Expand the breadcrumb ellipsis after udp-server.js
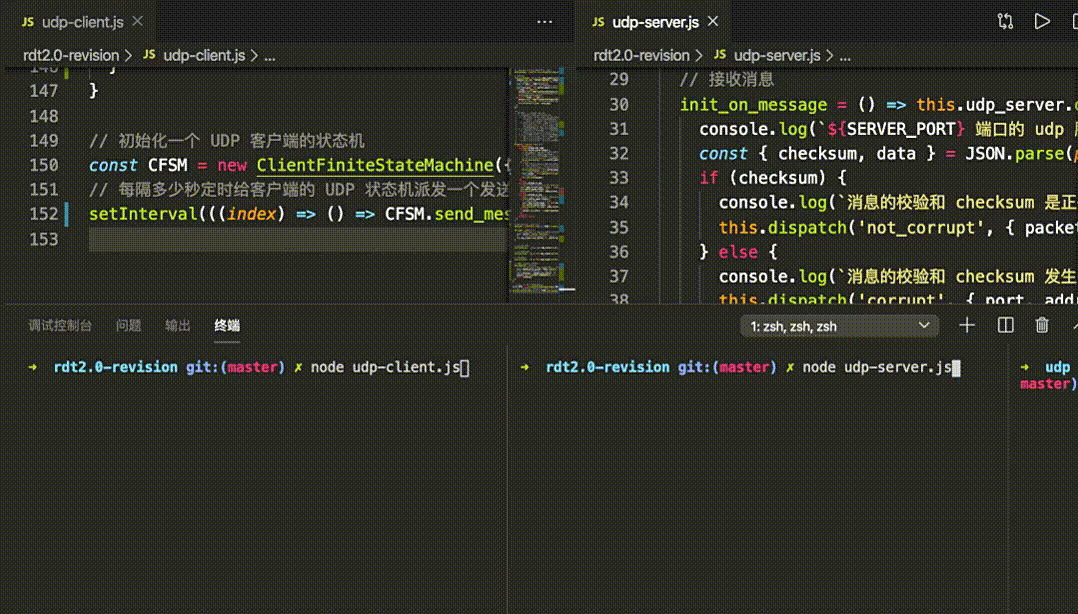 coord(846,55)
